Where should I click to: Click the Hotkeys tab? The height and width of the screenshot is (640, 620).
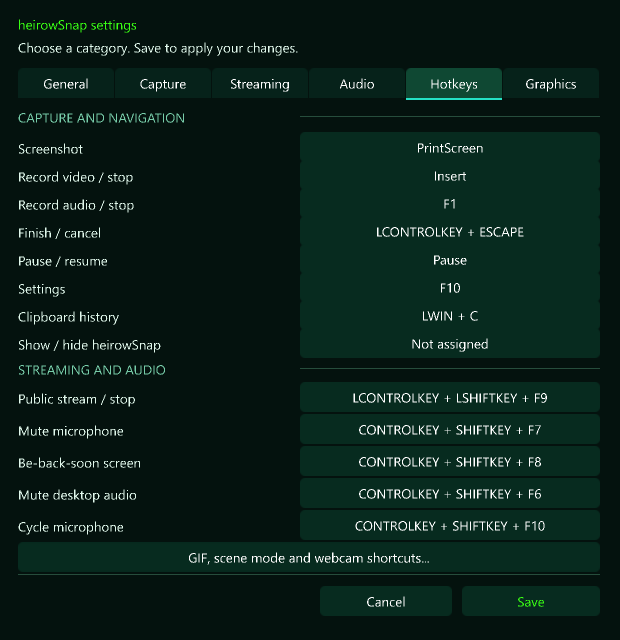(x=454, y=84)
